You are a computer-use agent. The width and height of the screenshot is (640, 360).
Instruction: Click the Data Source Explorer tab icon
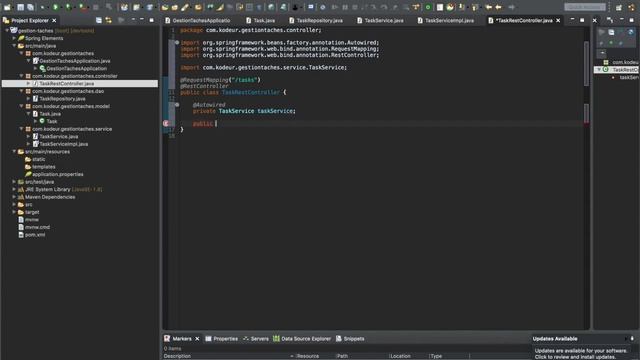click(x=276, y=338)
